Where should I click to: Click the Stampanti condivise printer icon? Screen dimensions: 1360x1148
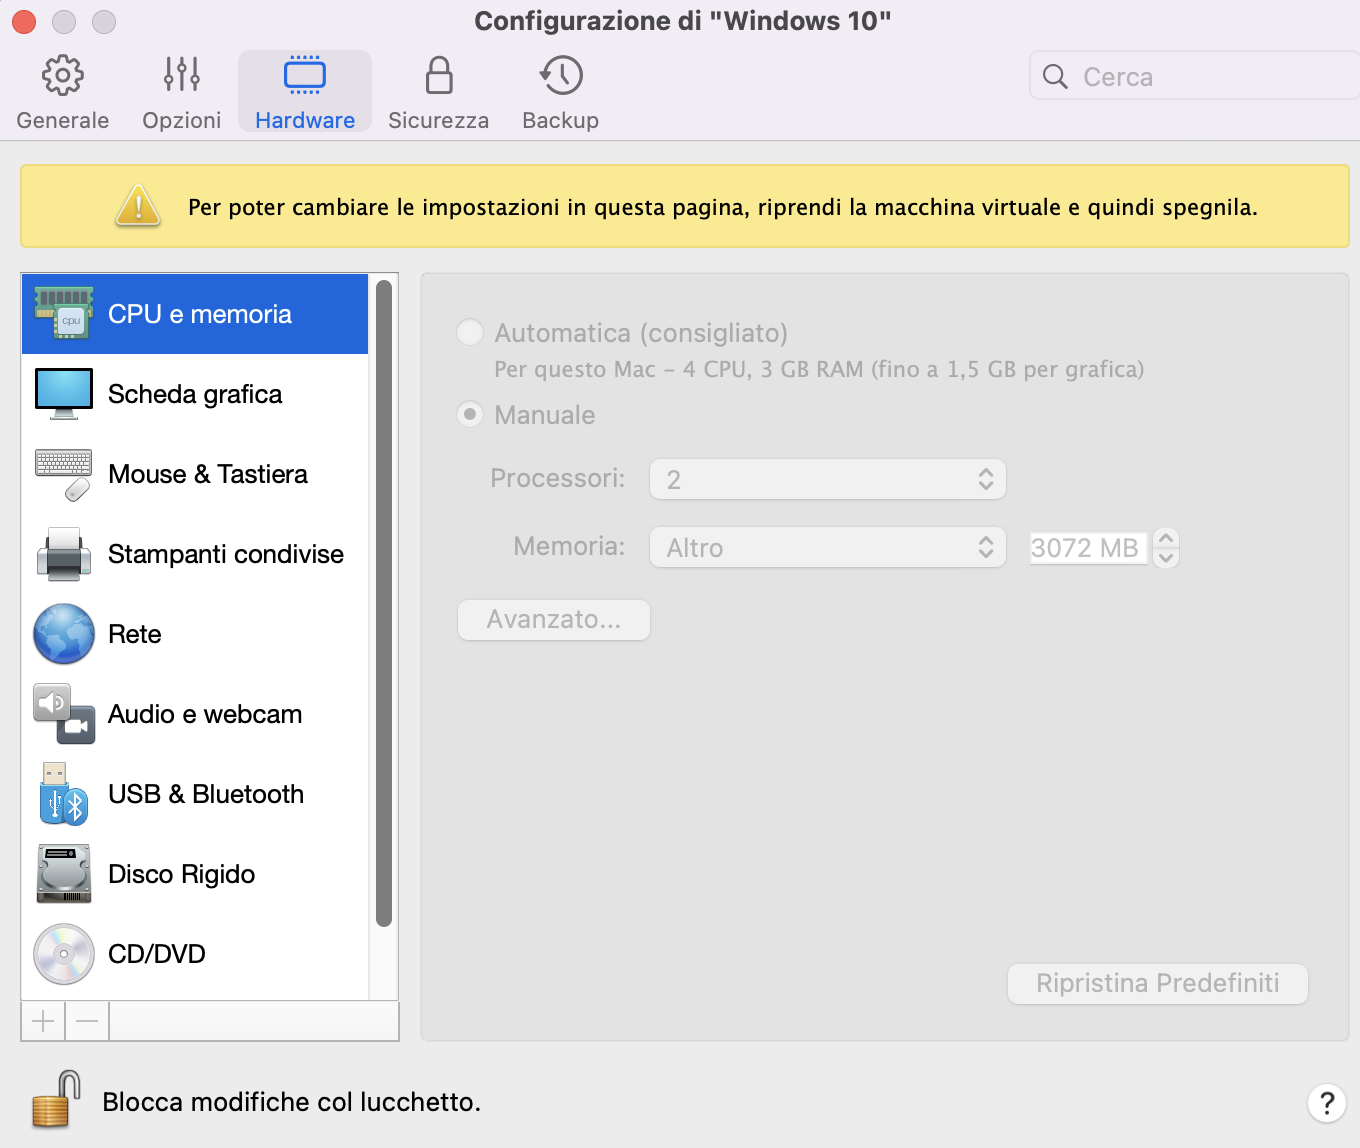click(64, 554)
